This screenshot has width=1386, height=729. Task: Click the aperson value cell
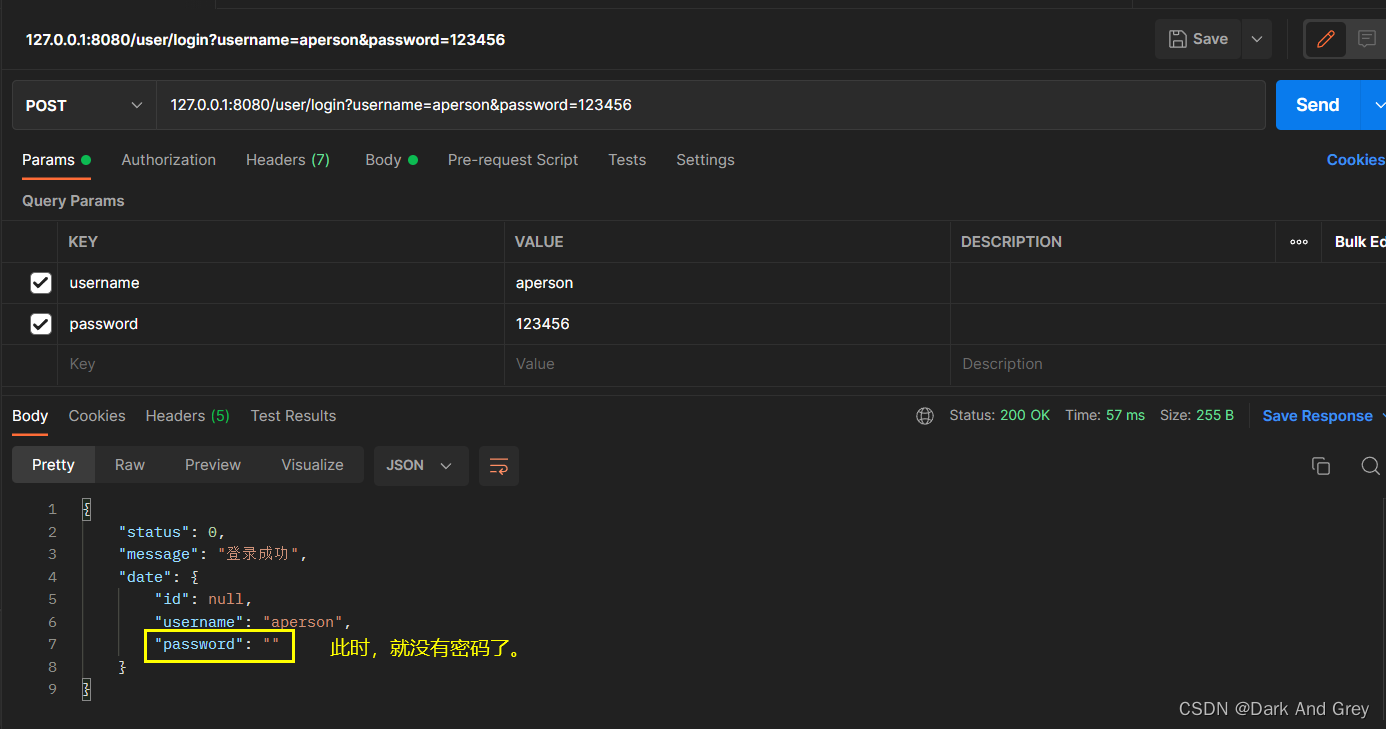(727, 283)
